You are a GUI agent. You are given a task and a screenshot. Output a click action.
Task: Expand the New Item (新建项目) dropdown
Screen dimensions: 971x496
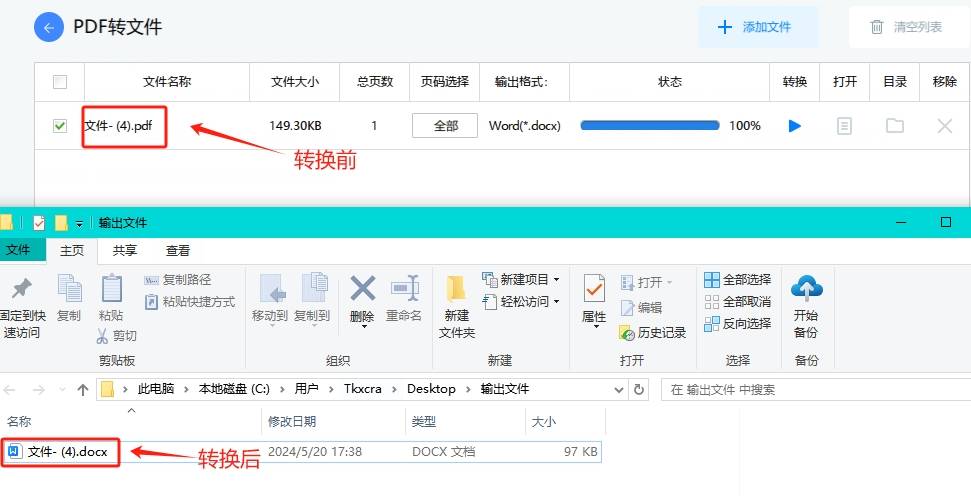pyautogui.click(x=556, y=279)
